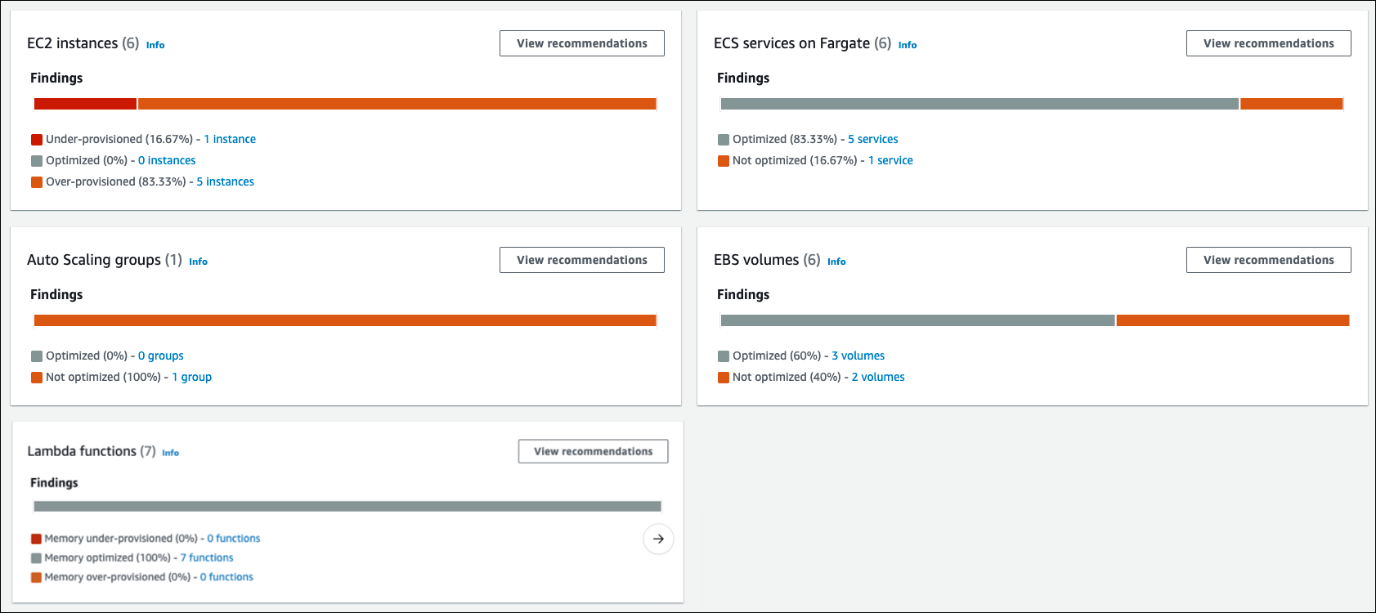Open Info link next to Auto Scaling groups
This screenshot has height=613, width=1376.
(x=198, y=262)
